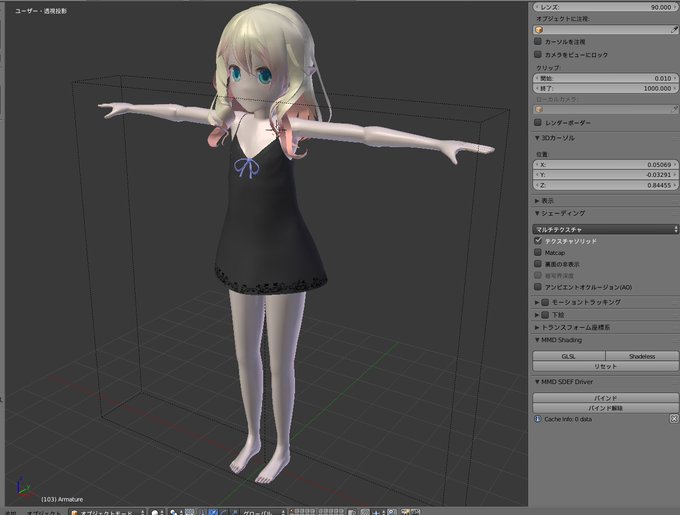Collapse the shading (シェーディング) panel
Viewport: 680px width, 515px height.
click(x=537, y=213)
